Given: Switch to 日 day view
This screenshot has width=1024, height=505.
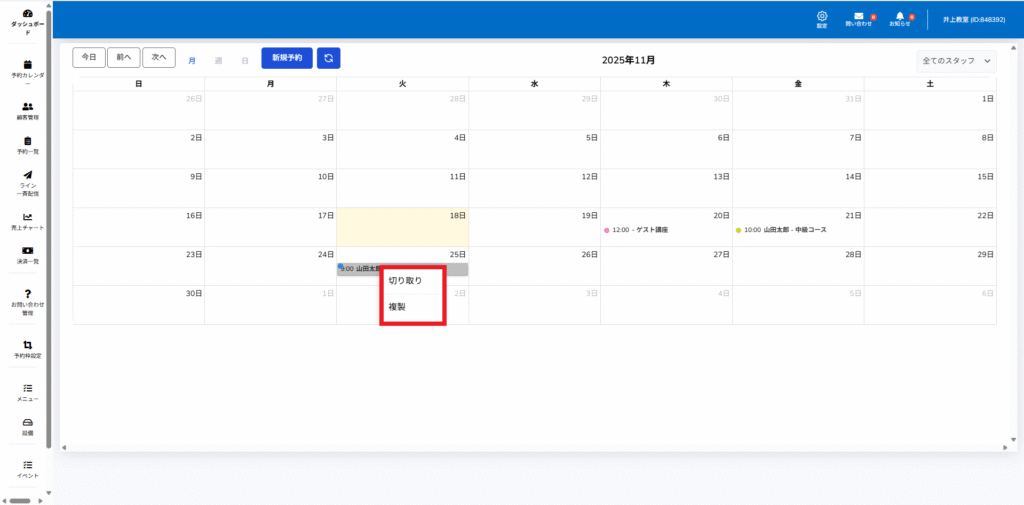Looking at the screenshot, I should [244, 60].
